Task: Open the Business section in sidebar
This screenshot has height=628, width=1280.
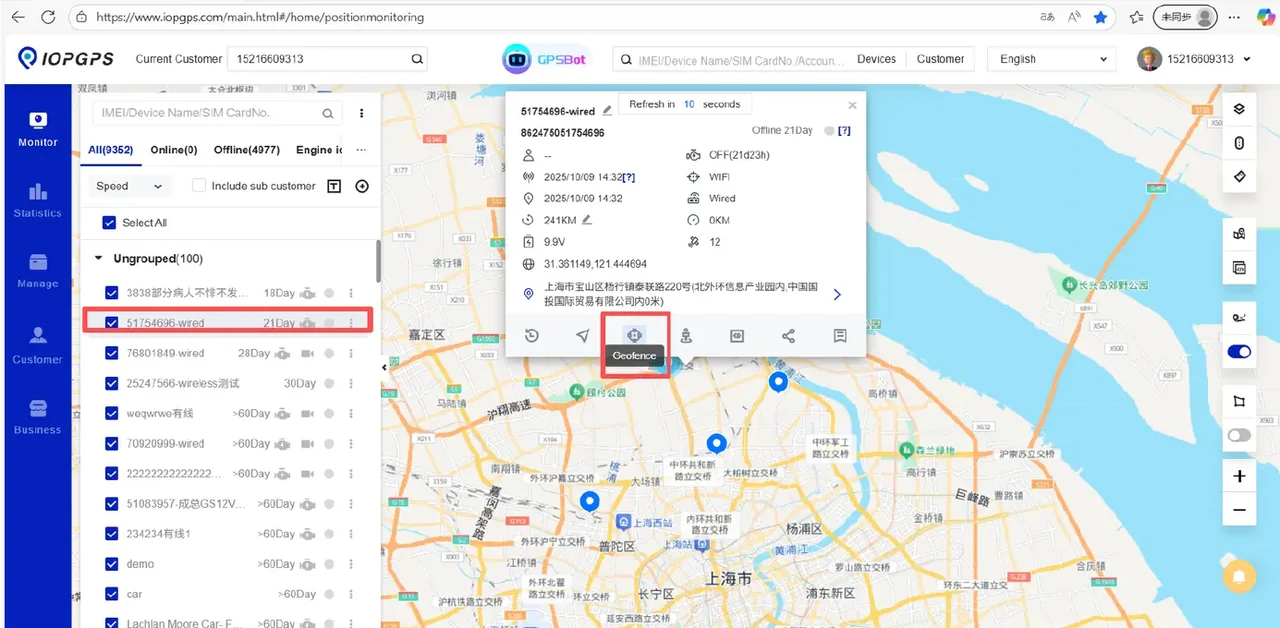Action: tap(38, 417)
